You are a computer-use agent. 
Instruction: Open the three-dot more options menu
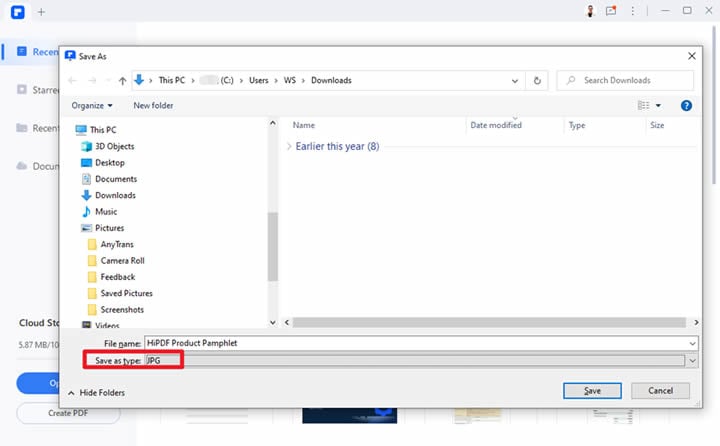(633, 11)
